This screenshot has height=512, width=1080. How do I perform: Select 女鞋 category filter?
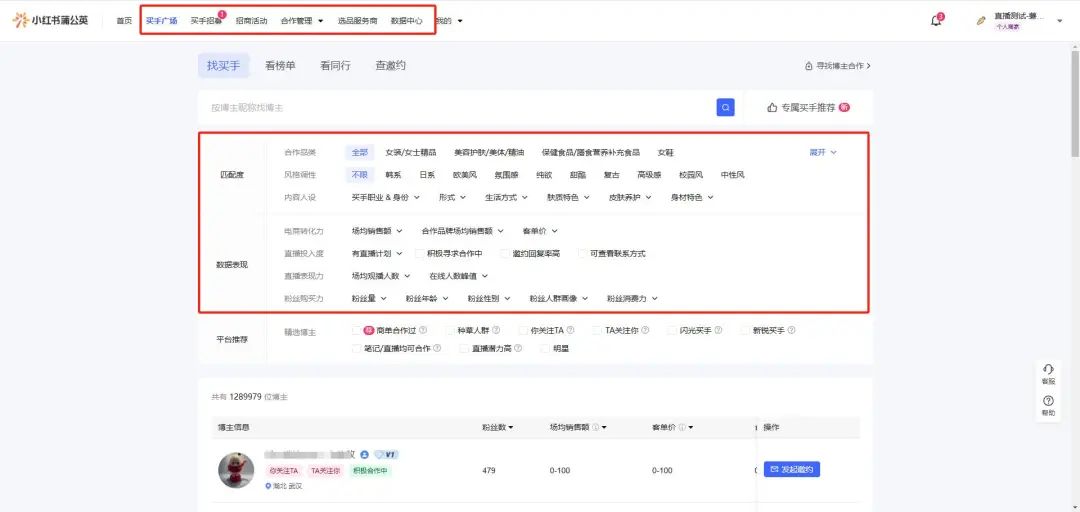(x=666, y=152)
